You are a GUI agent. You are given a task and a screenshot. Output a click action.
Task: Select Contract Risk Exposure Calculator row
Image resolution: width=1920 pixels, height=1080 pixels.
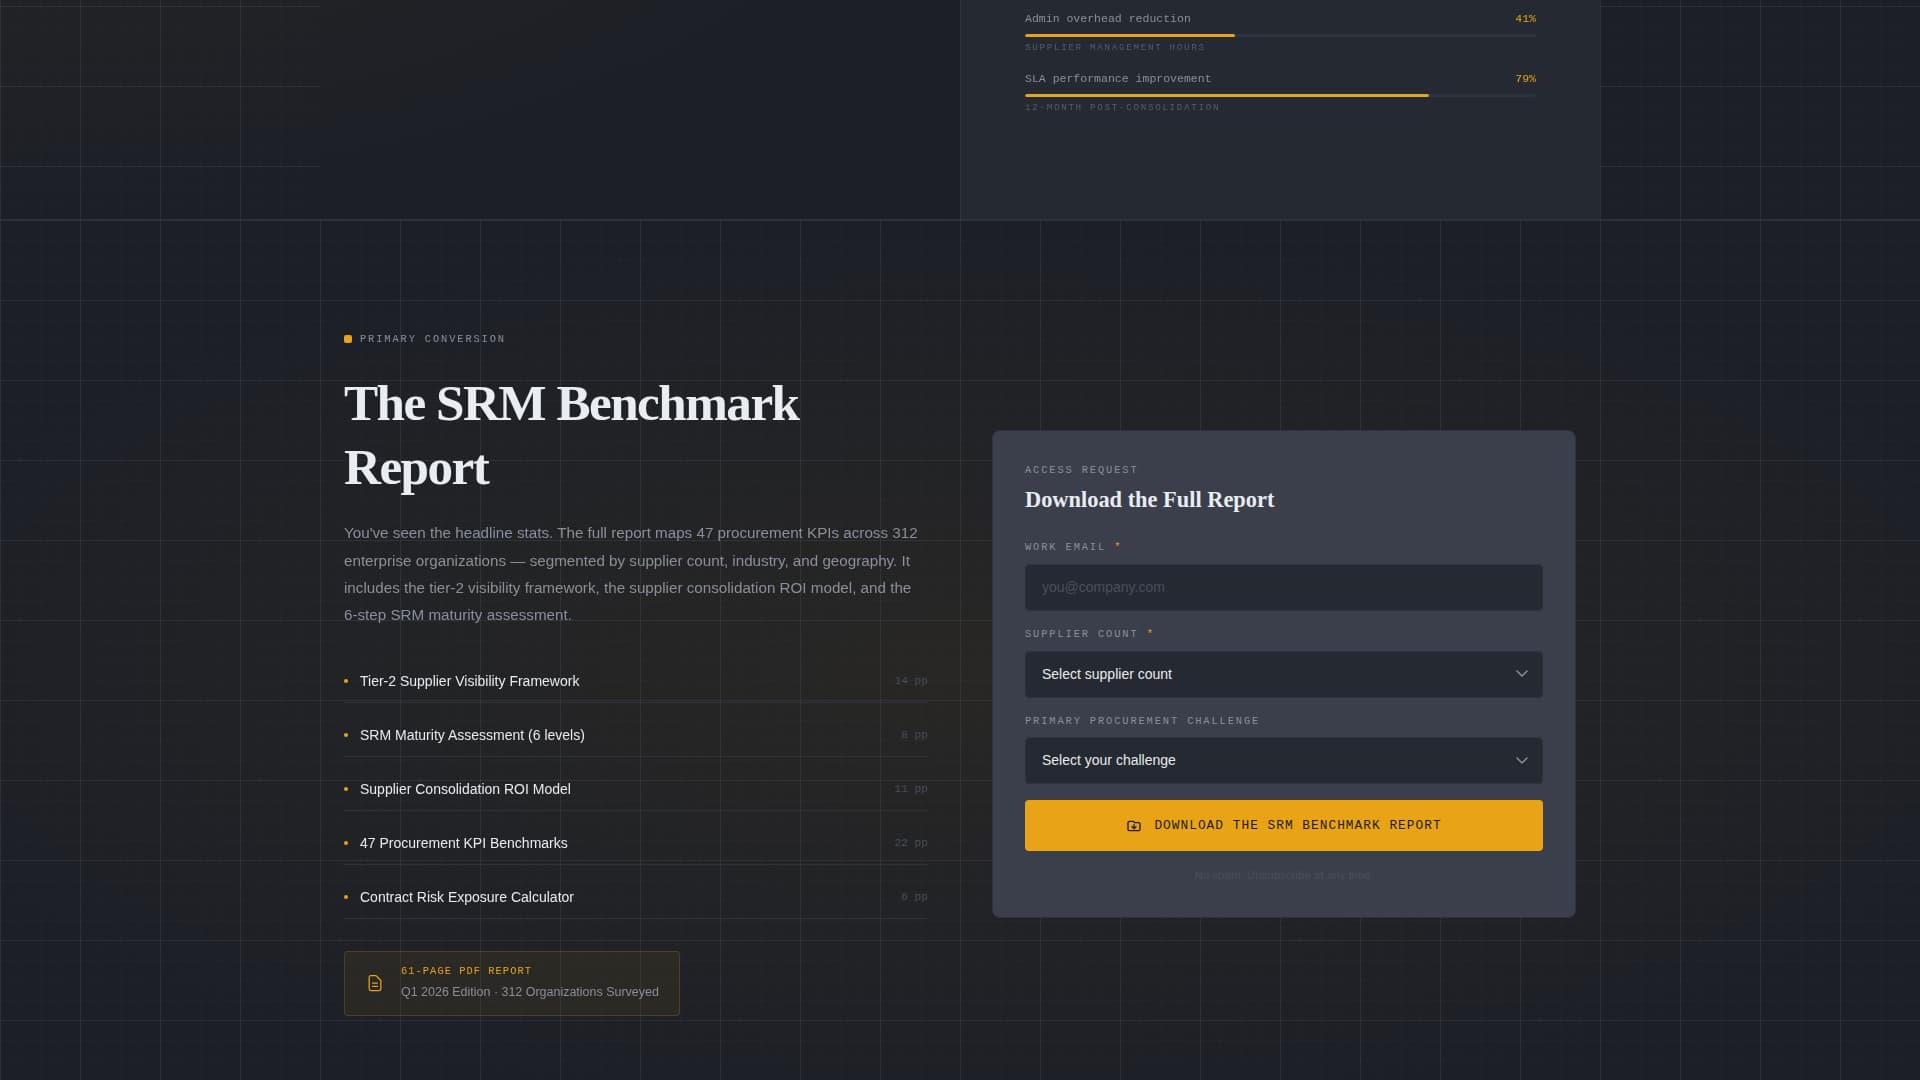(x=636, y=897)
